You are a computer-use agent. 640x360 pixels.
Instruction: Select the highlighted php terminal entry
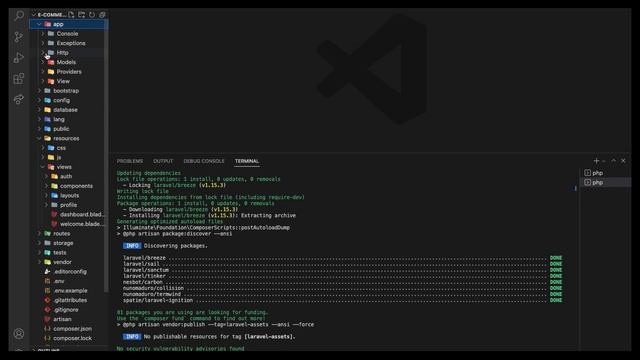coord(605,182)
